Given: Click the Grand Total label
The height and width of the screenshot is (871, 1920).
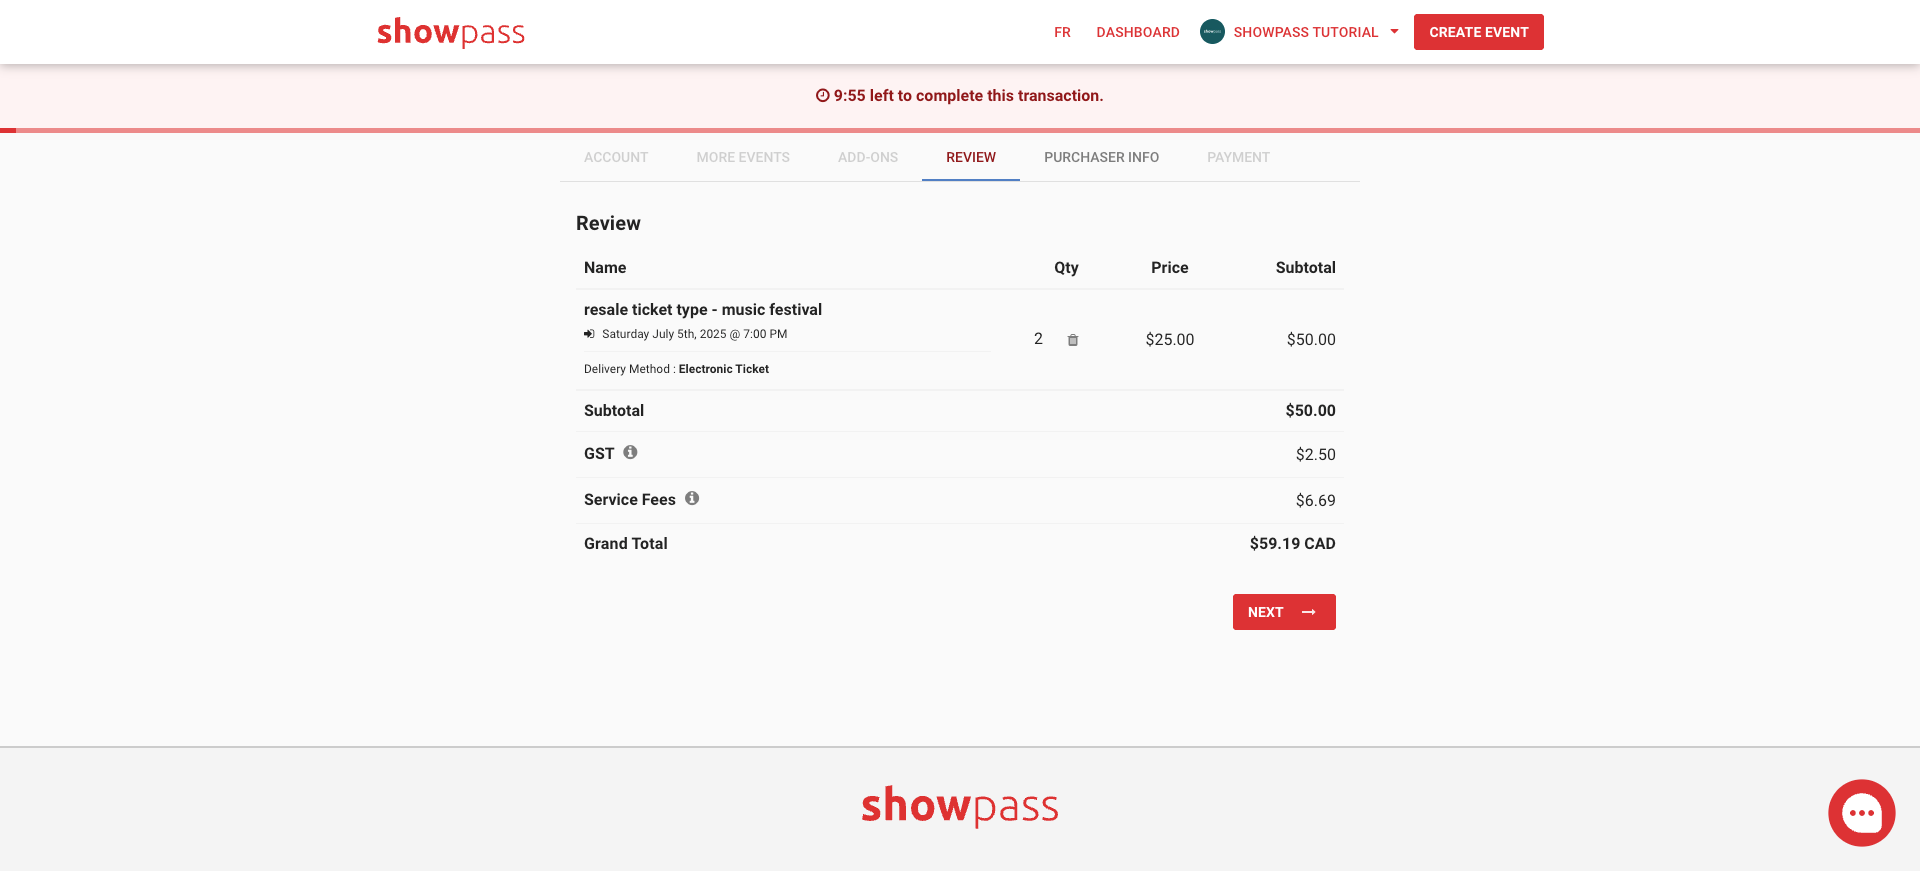Looking at the screenshot, I should pos(626,544).
